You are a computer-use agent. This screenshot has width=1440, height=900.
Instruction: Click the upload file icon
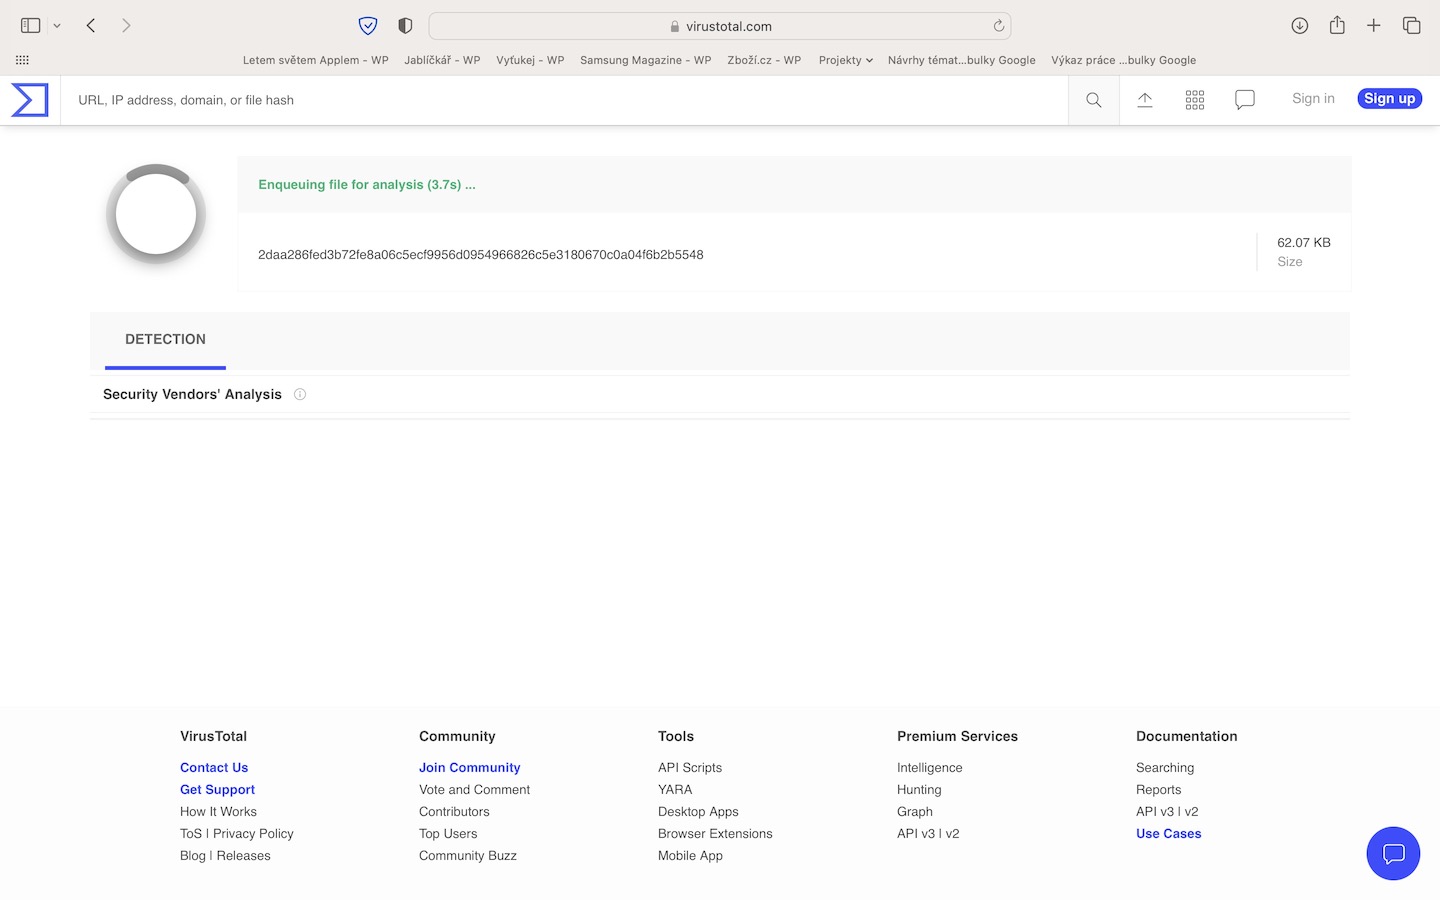point(1145,100)
